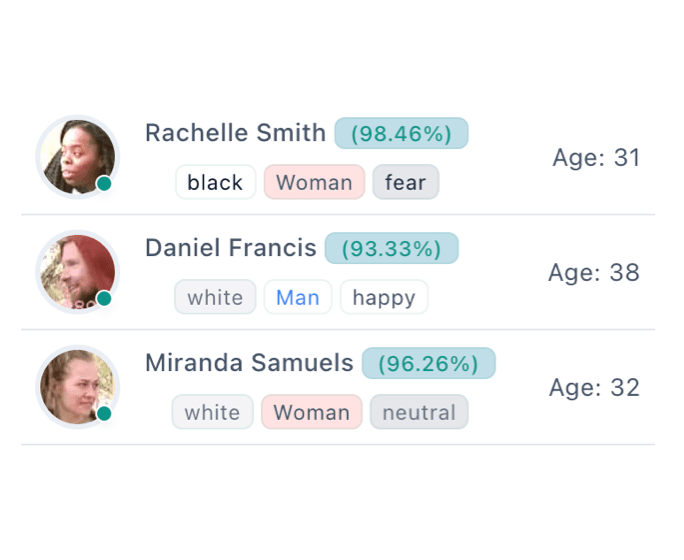Click the Woman tag in Rachelle Smith's row
Image resolution: width=684 pixels, height=560 pixels.
pyautogui.click(x=314, y=182)
